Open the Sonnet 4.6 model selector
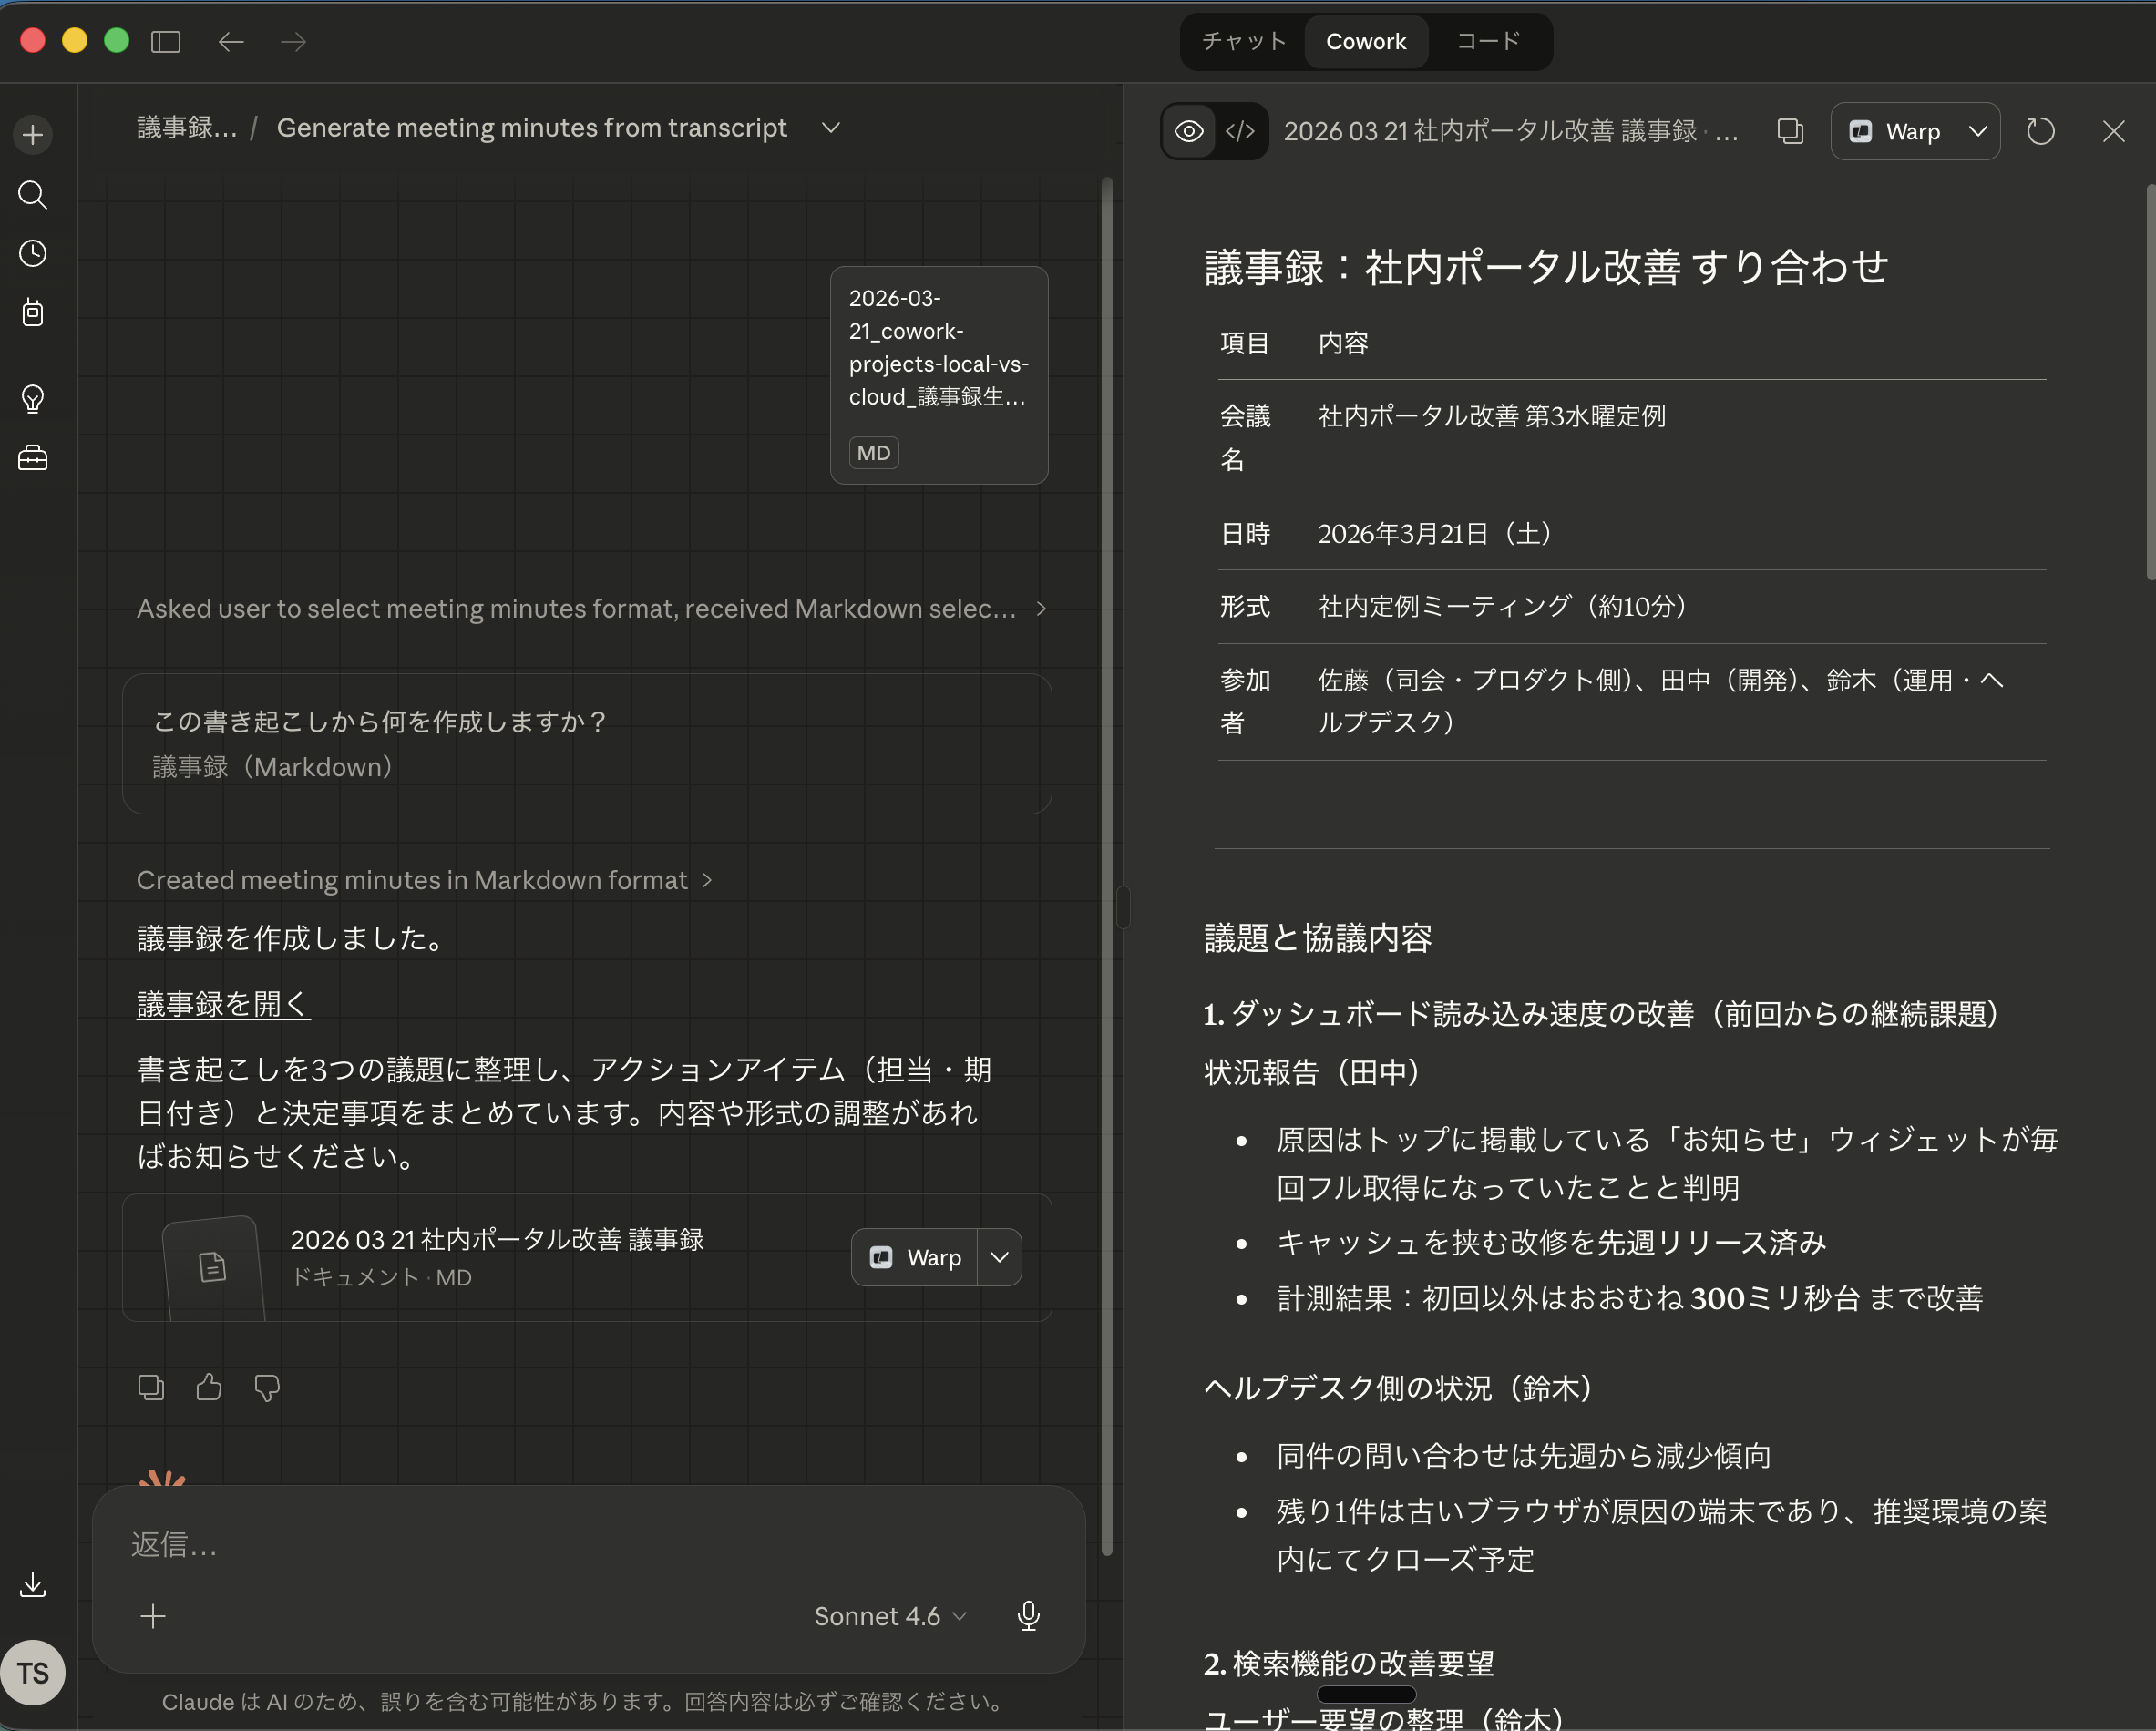This screenshot has width=2156, height=1731. 889,1616
